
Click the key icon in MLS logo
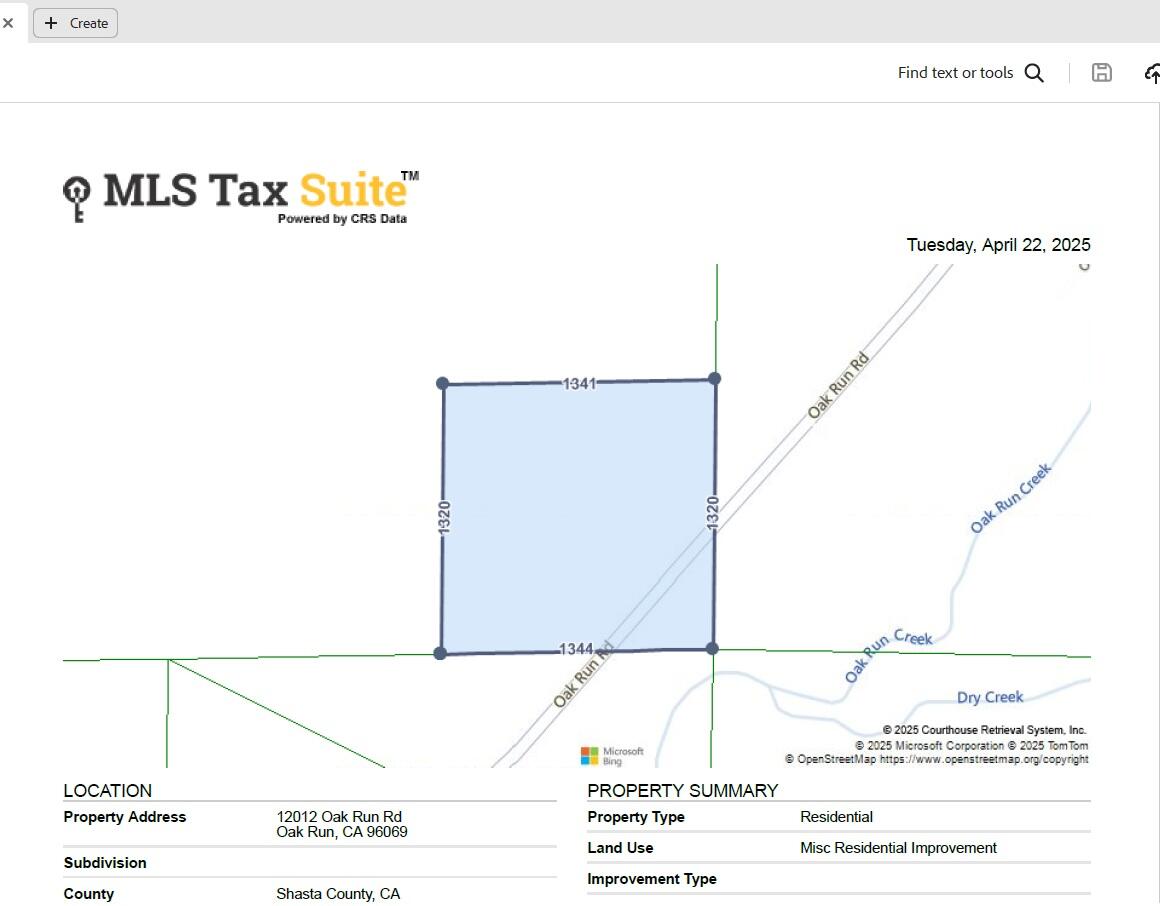coord(77,198)
